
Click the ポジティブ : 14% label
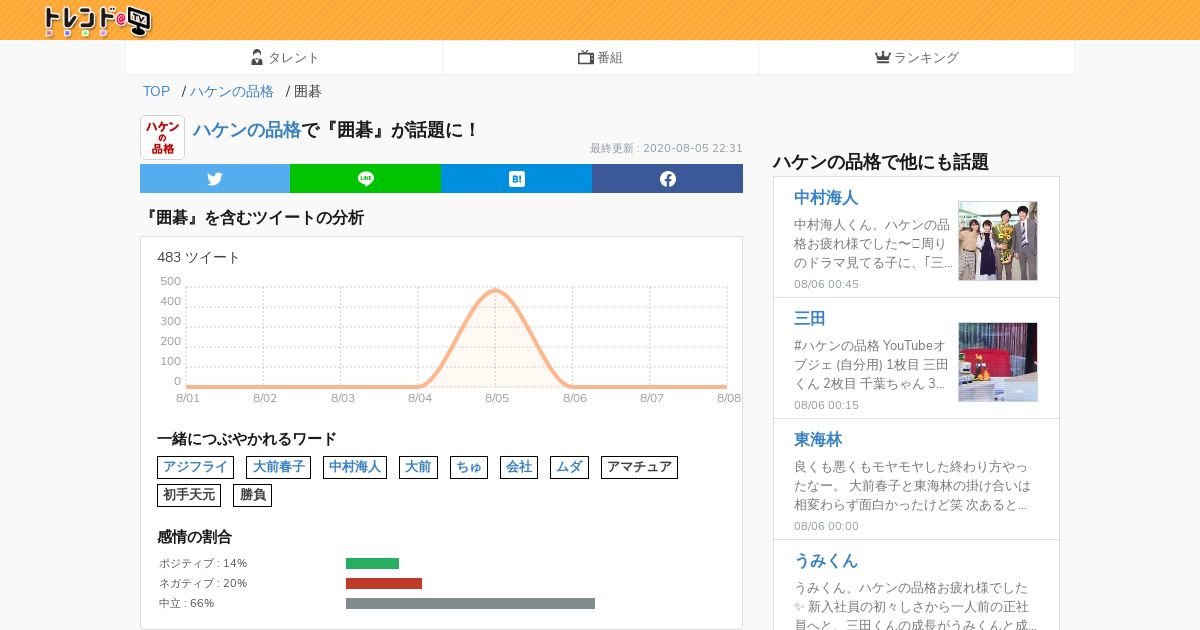point(203,563)
